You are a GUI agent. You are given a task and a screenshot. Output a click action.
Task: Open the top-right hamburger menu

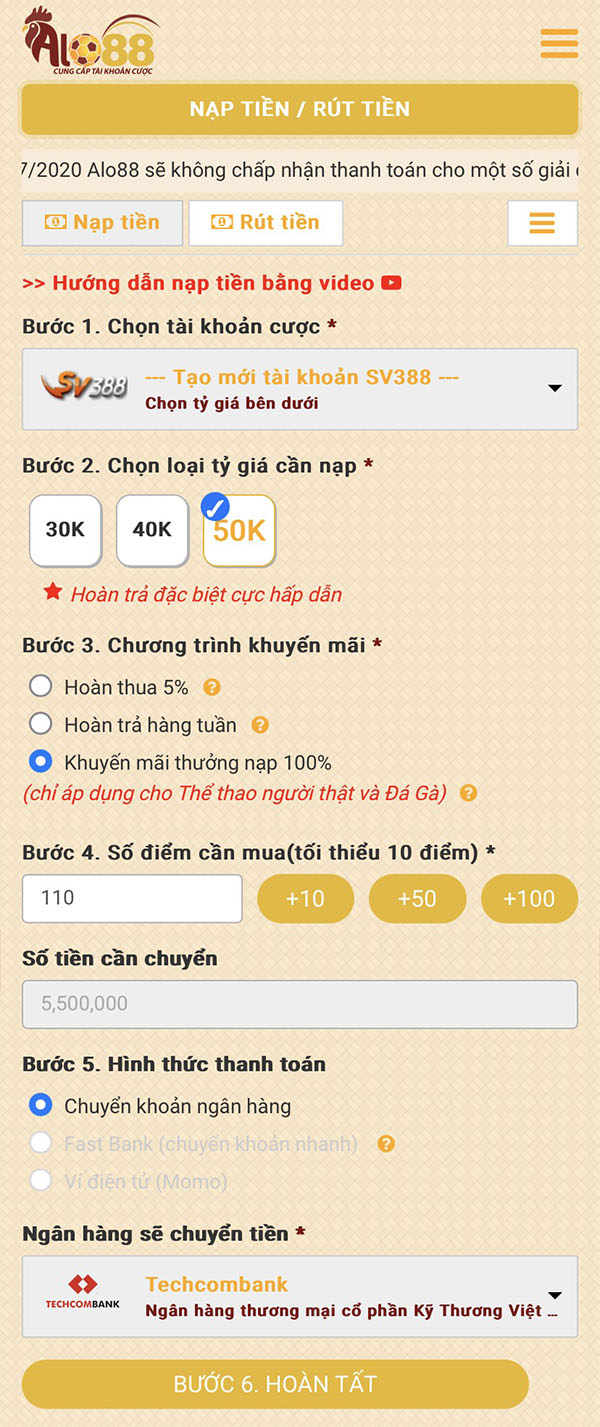(558, 44)
